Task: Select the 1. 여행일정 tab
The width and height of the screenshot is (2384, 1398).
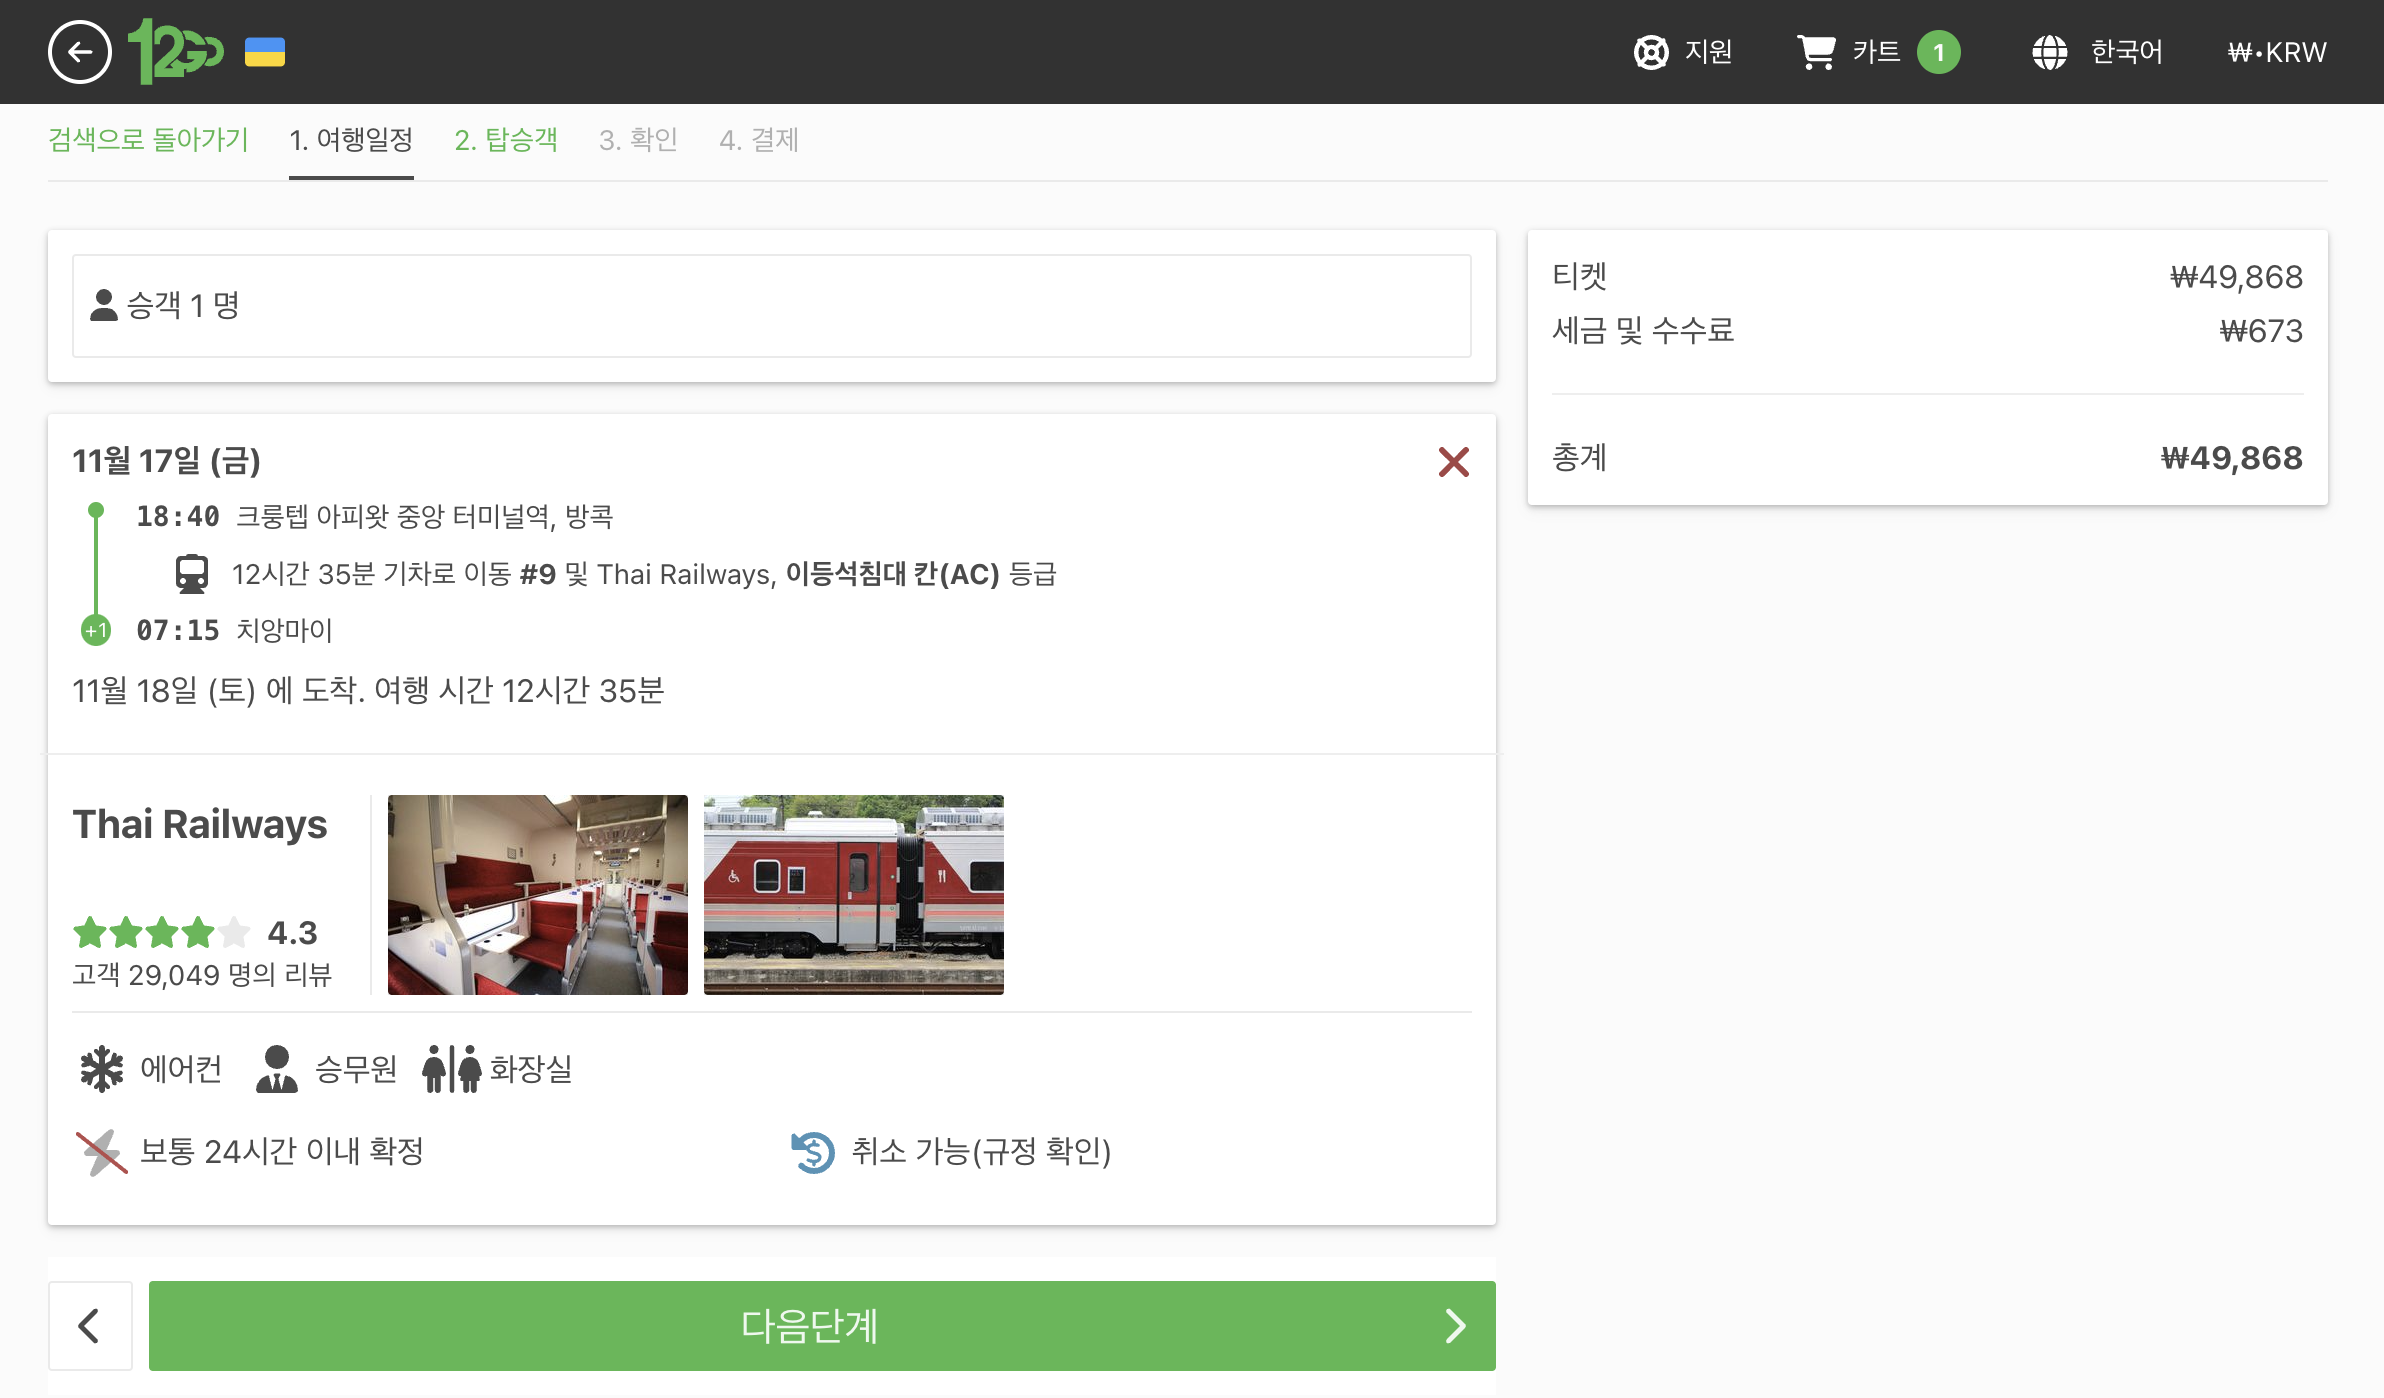Action: [x=351, y=139]
